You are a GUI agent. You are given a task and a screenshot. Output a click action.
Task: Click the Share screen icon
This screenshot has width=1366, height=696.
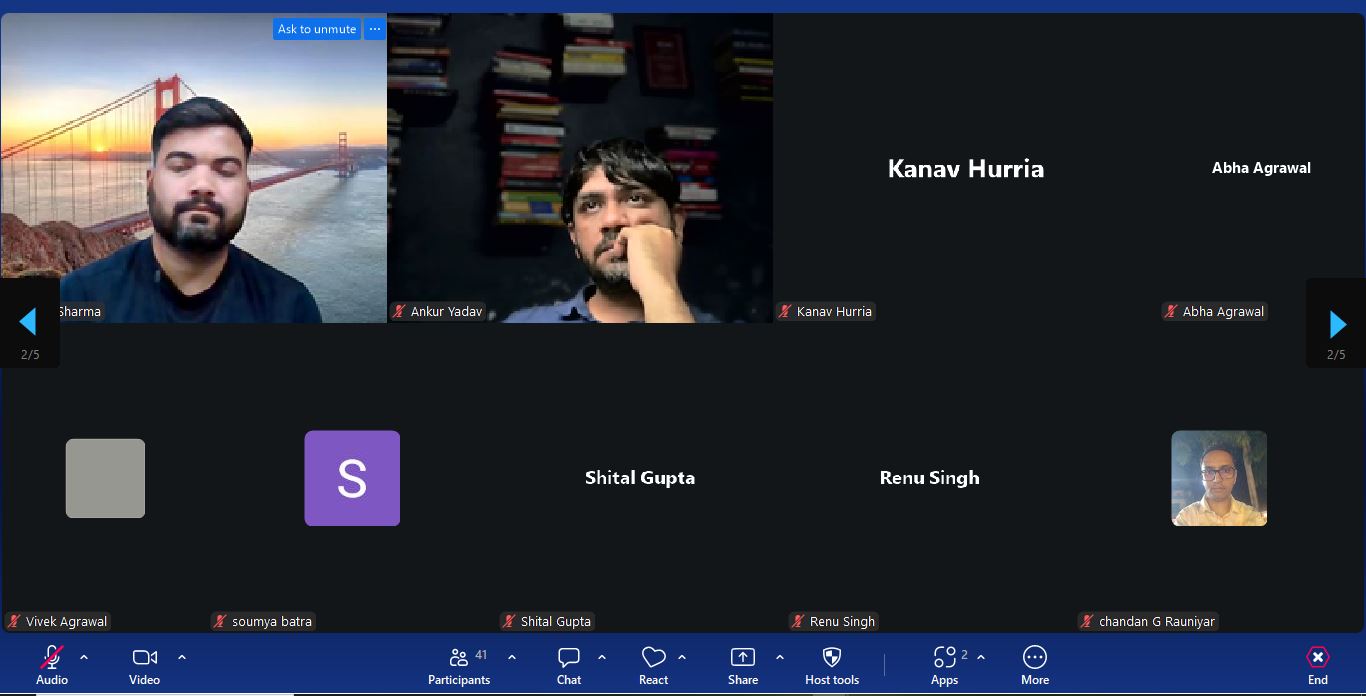(743, 658)
